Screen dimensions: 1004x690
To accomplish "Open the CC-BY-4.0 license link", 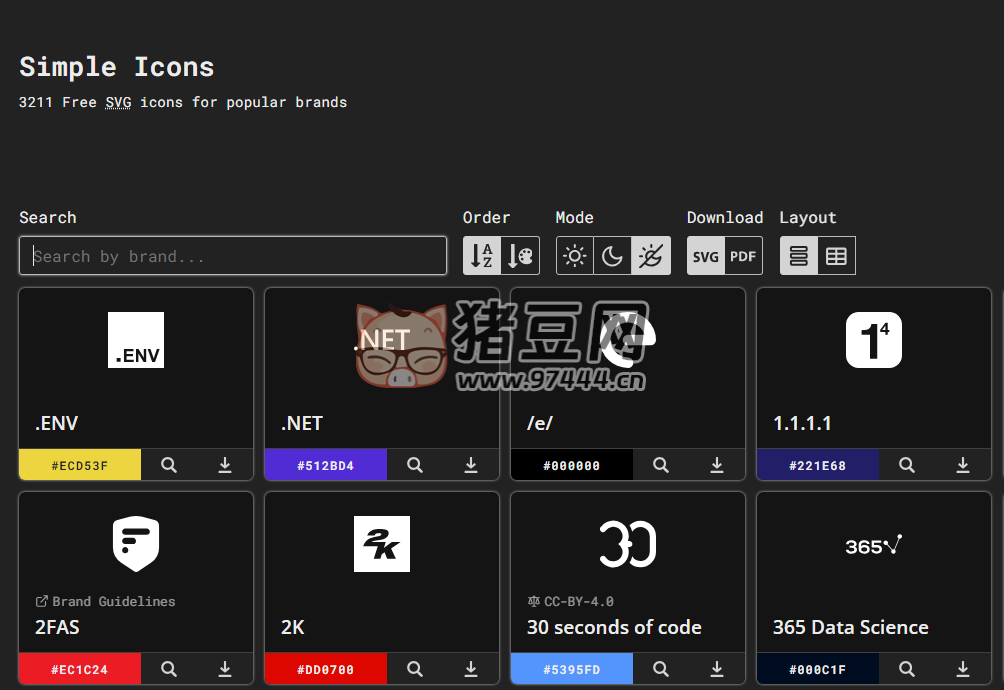I will 573,600.
